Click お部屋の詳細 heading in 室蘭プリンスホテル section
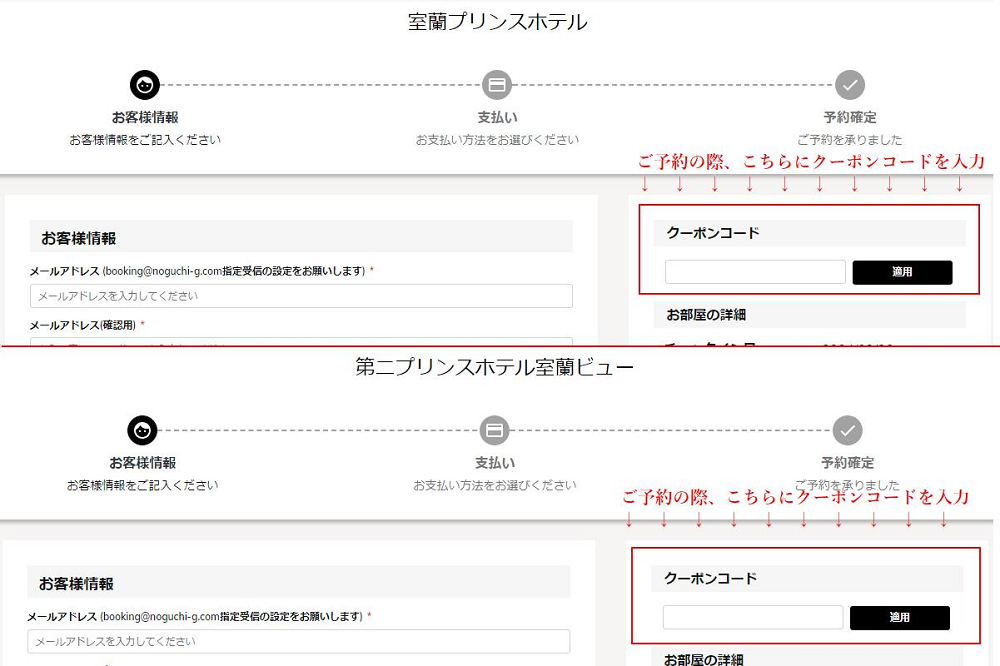 pyautogui.click(x=706, y=314)
